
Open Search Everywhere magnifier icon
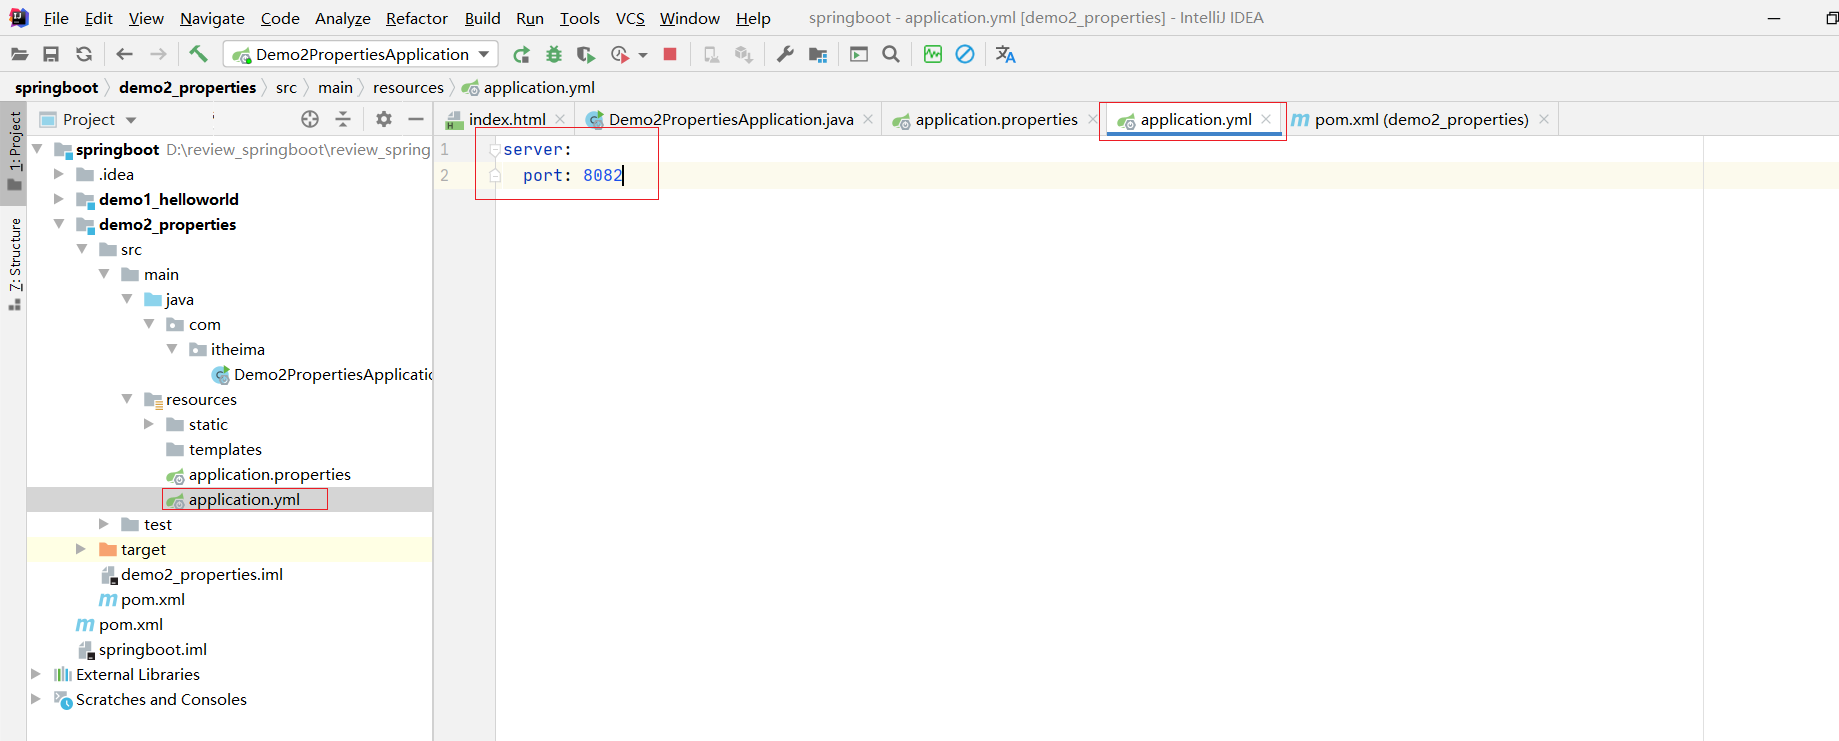pos(891,54)
